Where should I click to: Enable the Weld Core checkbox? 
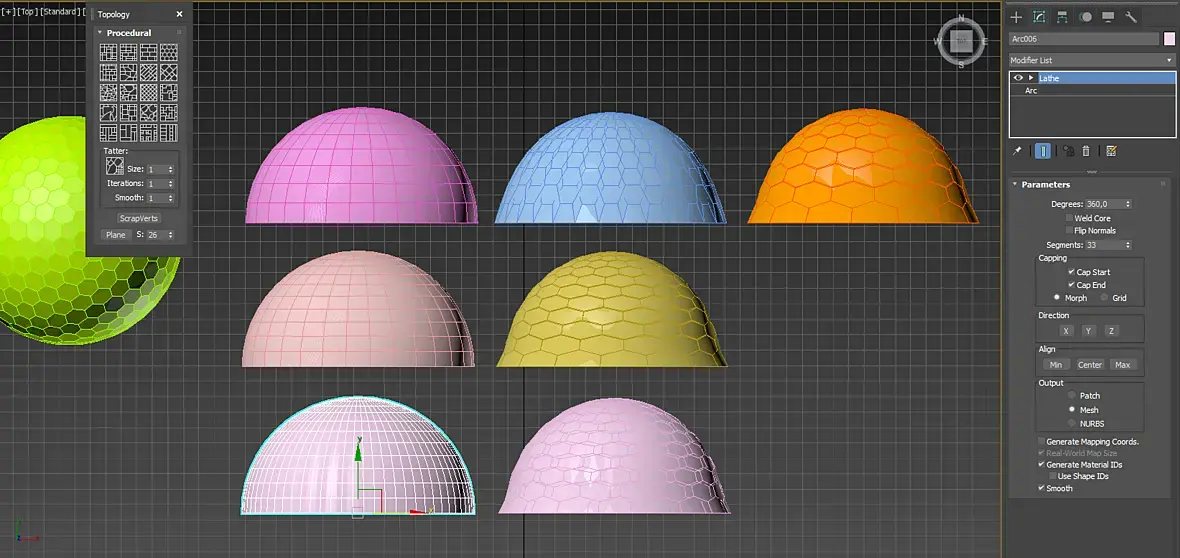(1069, 218)
